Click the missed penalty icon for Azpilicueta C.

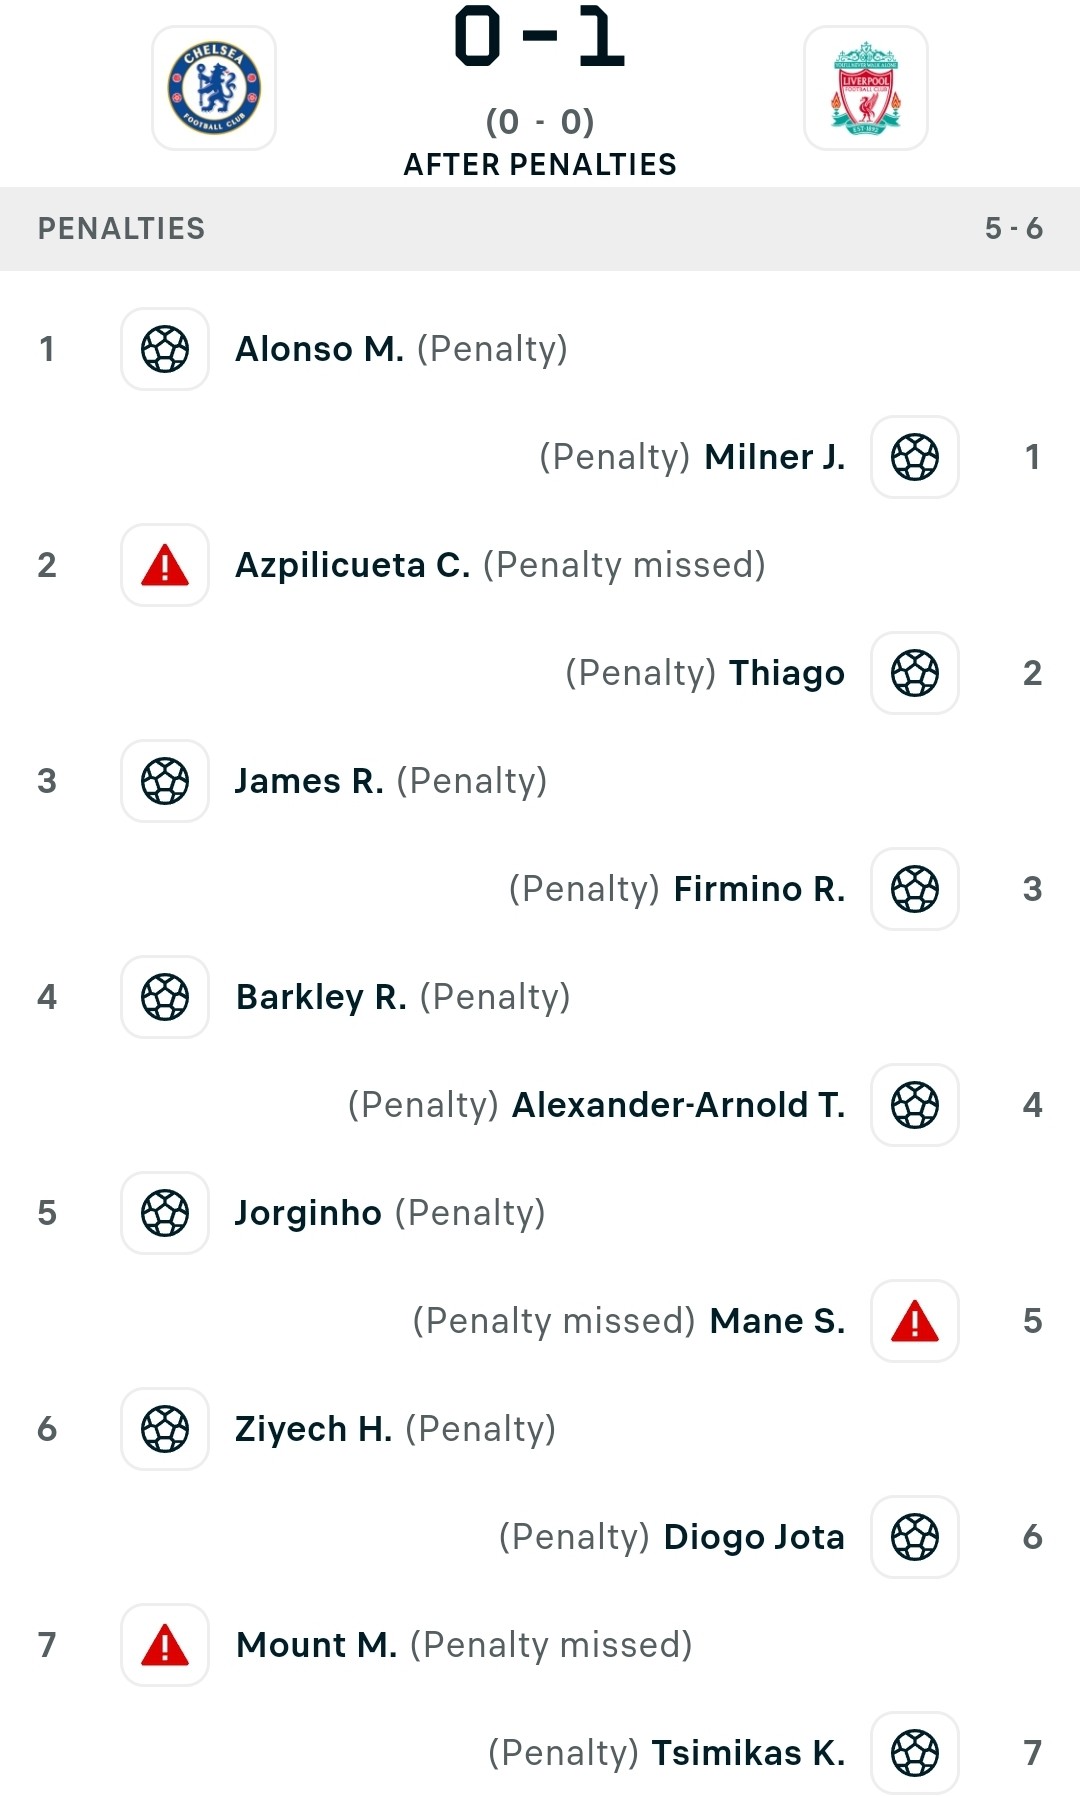(x=165, y=565)
